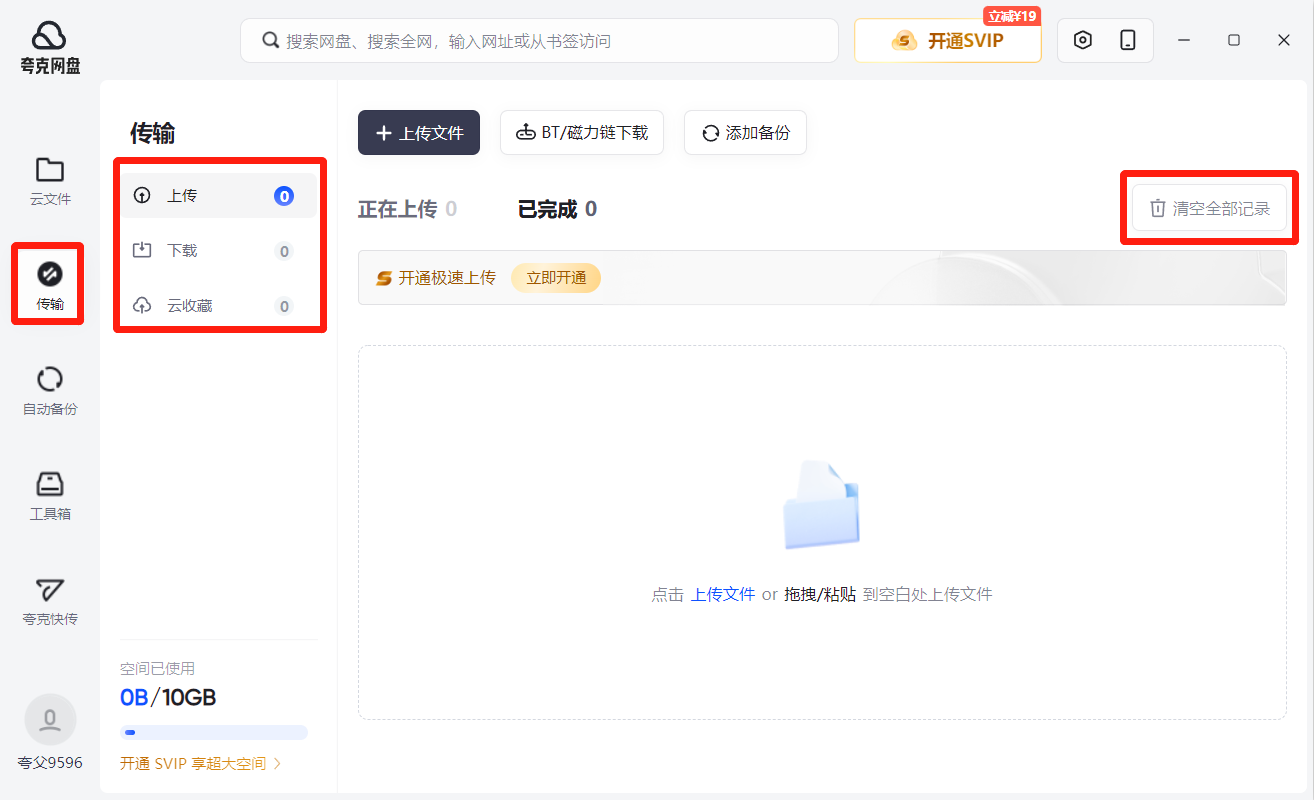Click the 传输 panel heading
Image resolution: width=1314 pixels, height=800 pixels.
(x=153, y=133)
